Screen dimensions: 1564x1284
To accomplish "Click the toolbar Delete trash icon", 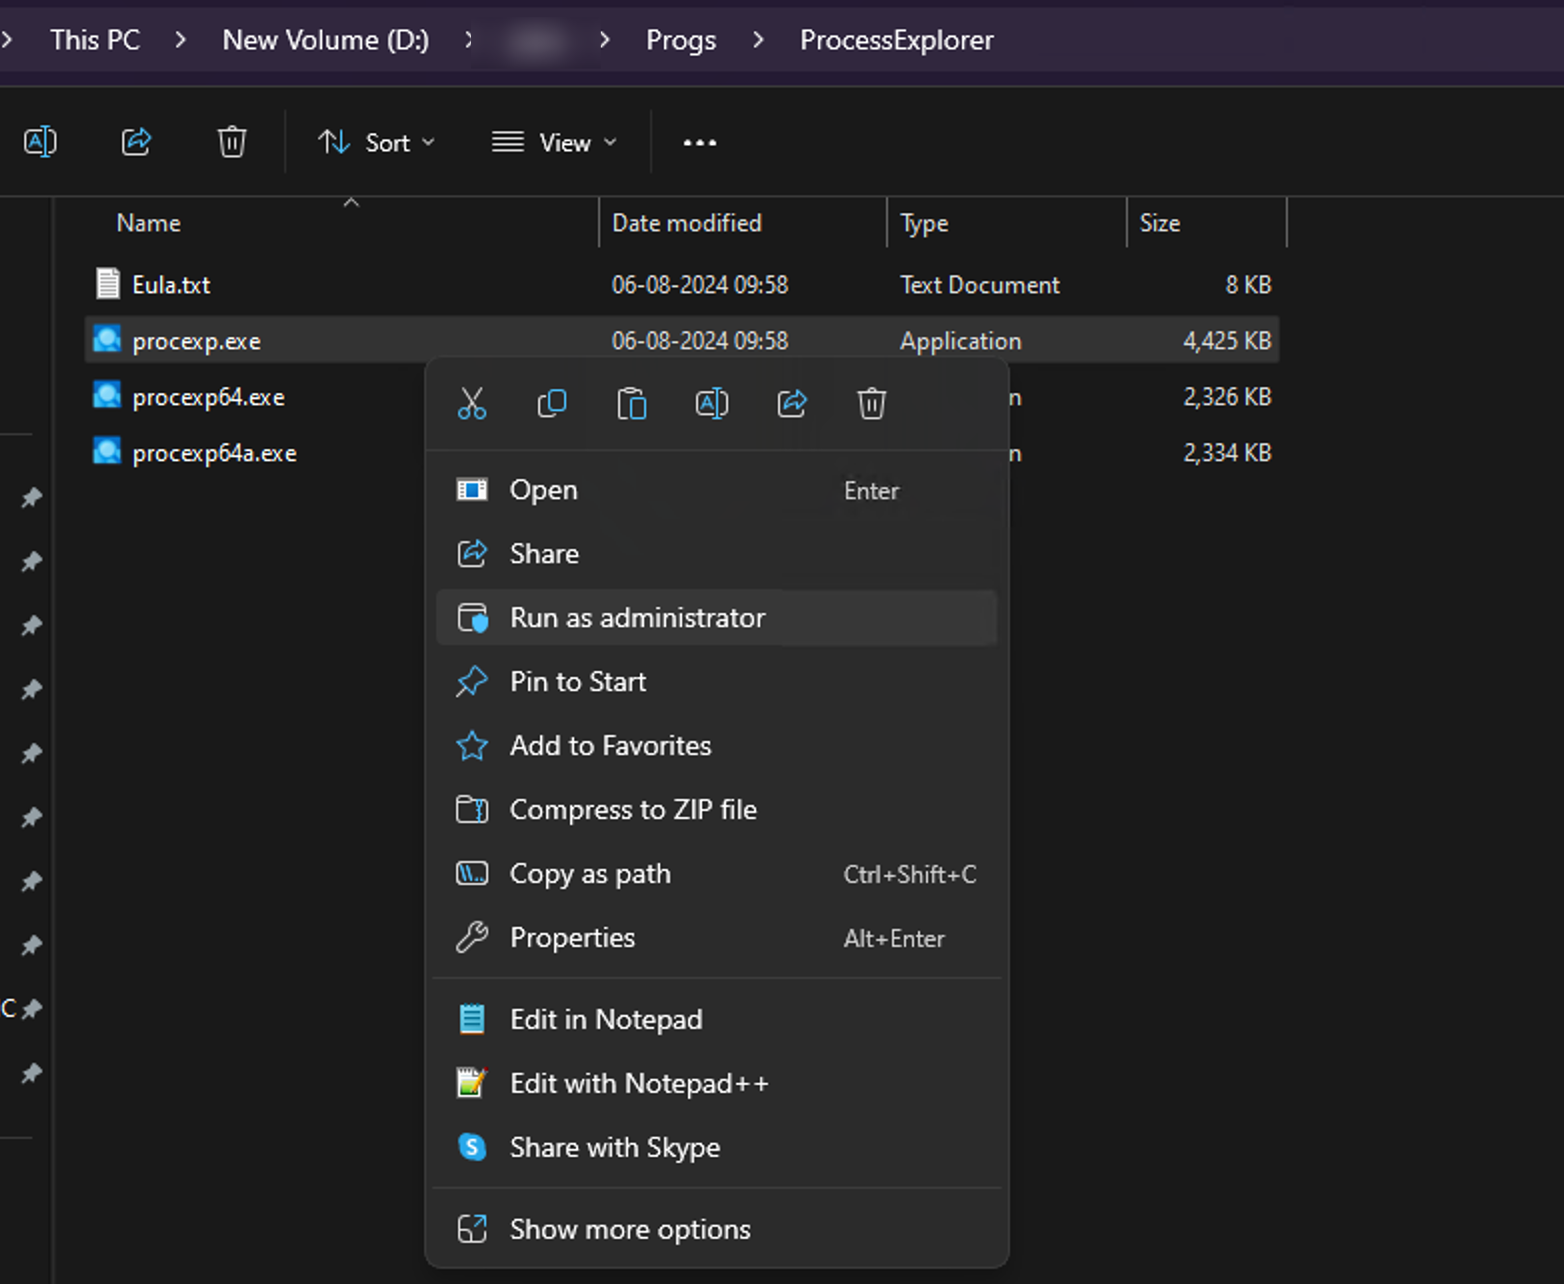I will click(x=232, y=142).
